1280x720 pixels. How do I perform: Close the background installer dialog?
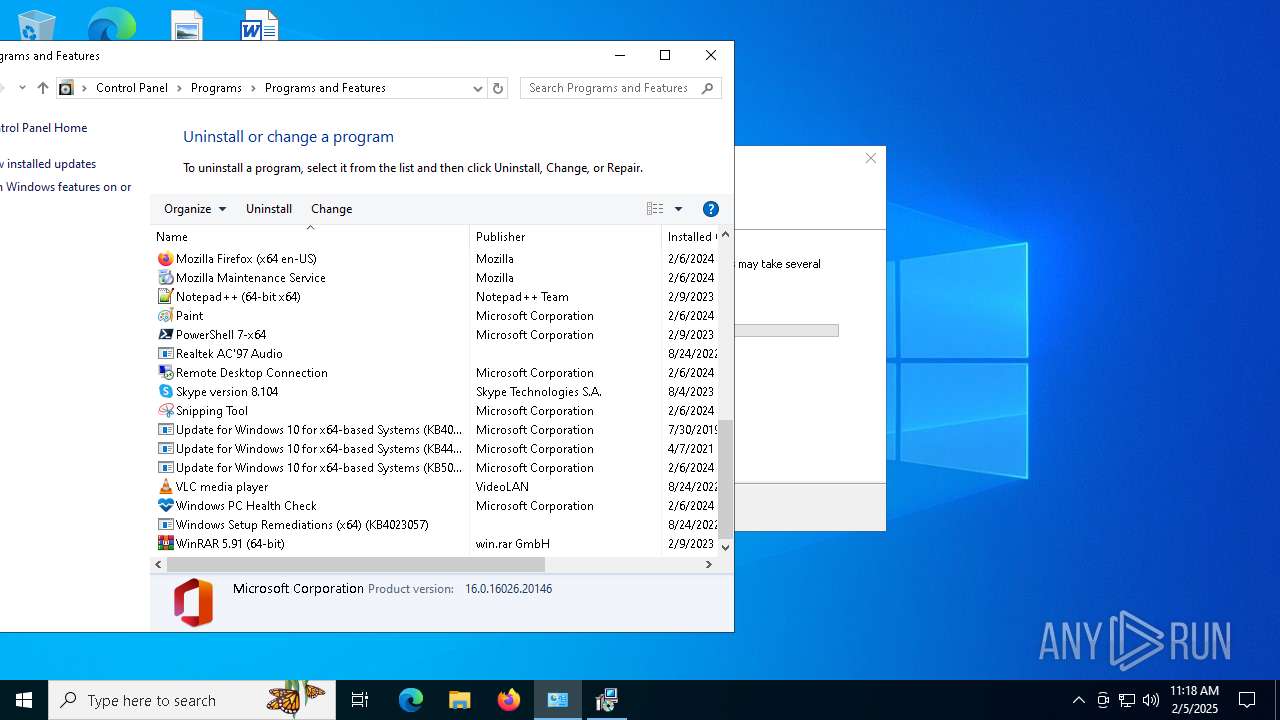coord(871,158)
